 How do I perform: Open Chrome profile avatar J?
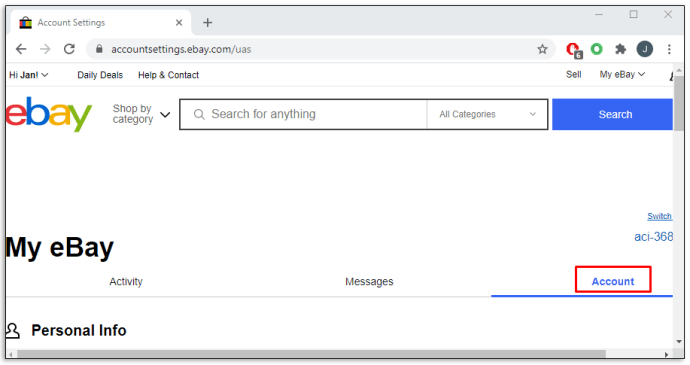[x=645, y=49]
